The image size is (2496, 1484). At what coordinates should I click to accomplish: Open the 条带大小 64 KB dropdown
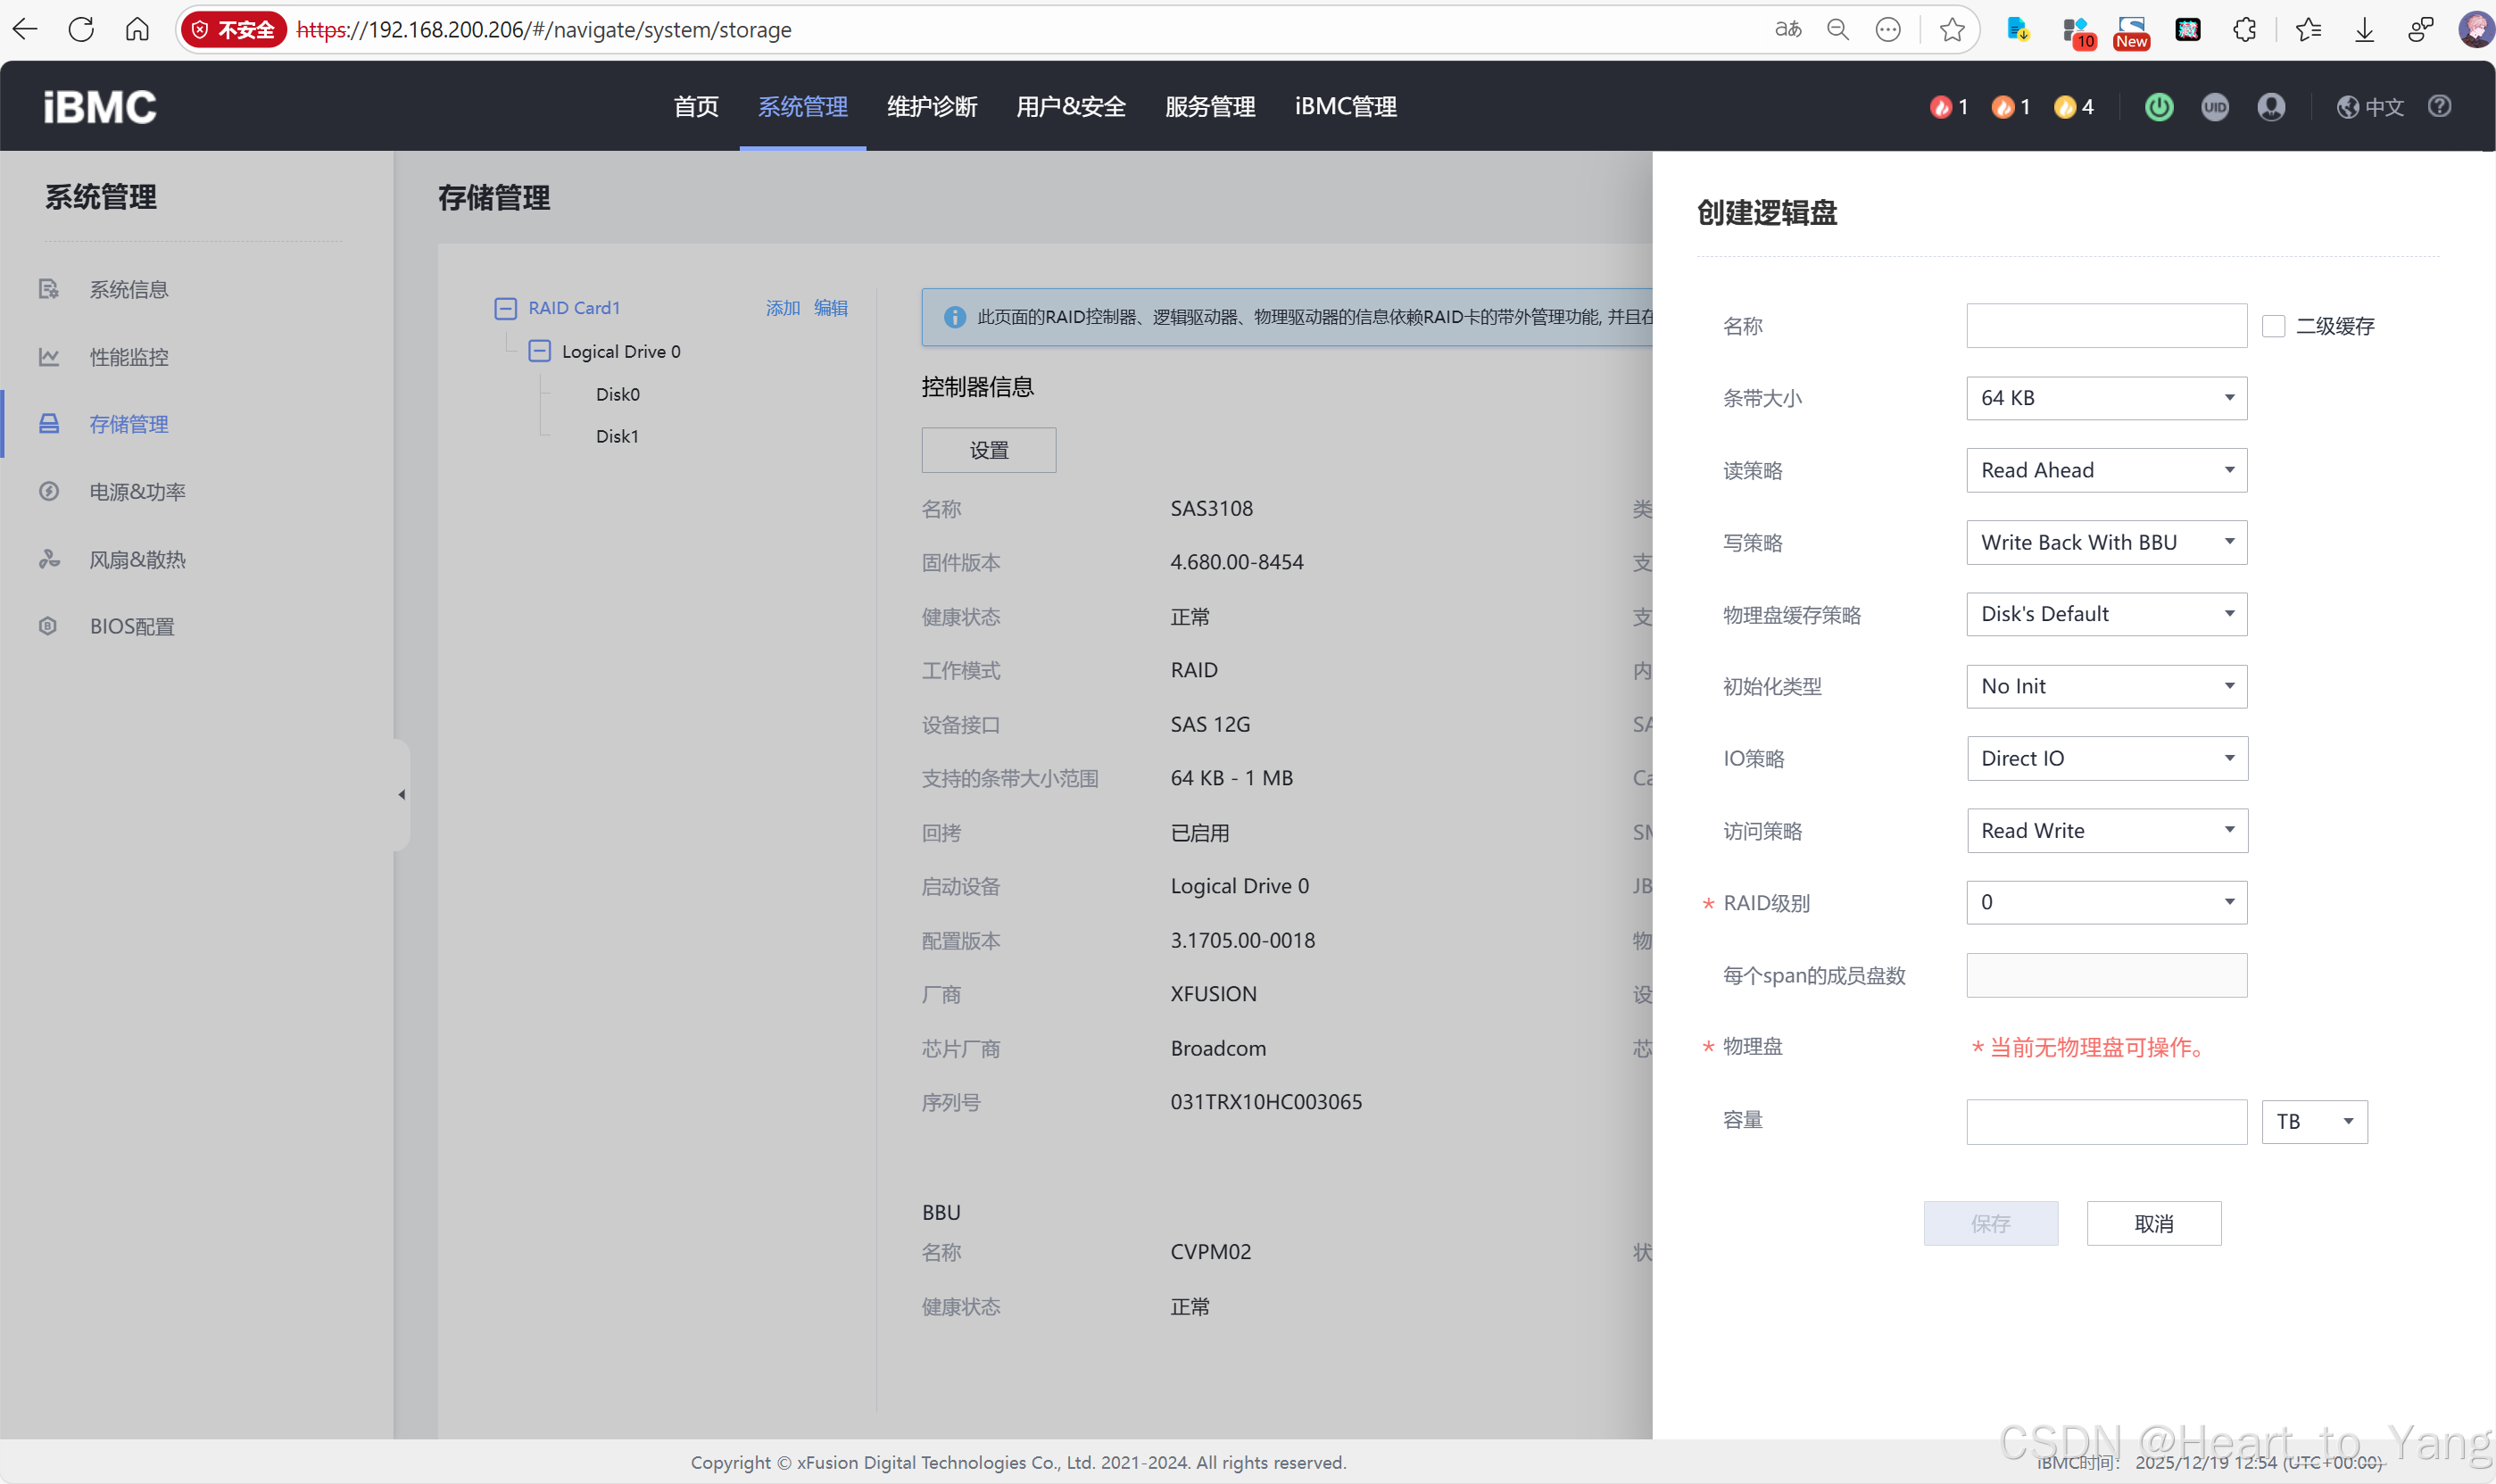pos(2106,398)
